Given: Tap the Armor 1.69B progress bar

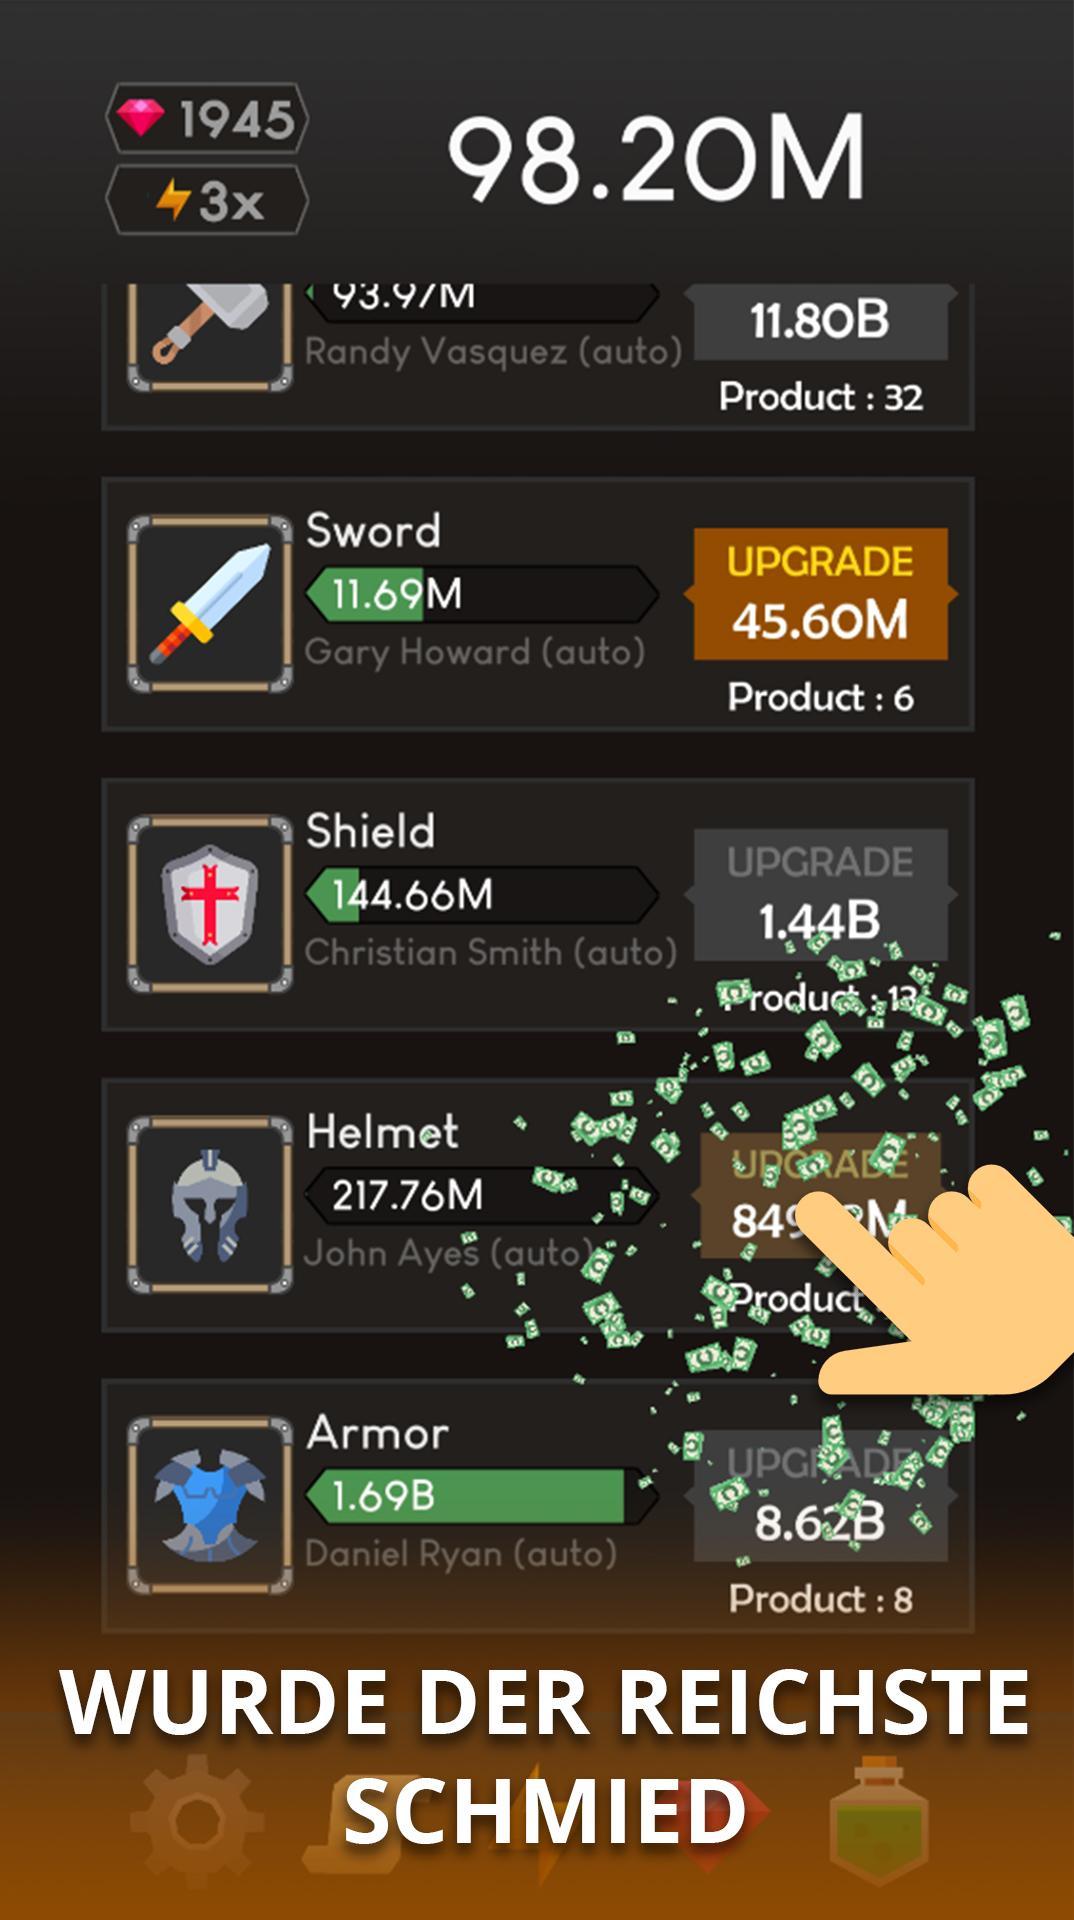Looking at the screenshot, I should tap(482, 1496).
